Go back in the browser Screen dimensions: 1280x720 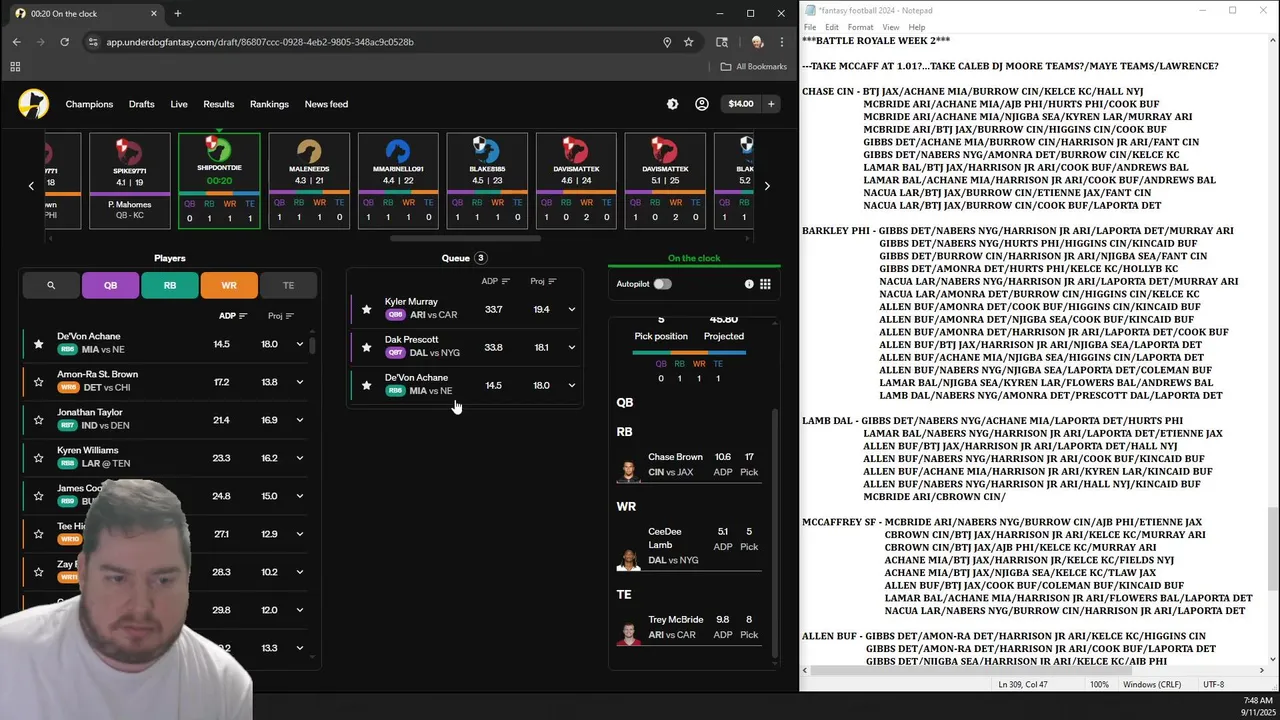click(x=16, y=42)
